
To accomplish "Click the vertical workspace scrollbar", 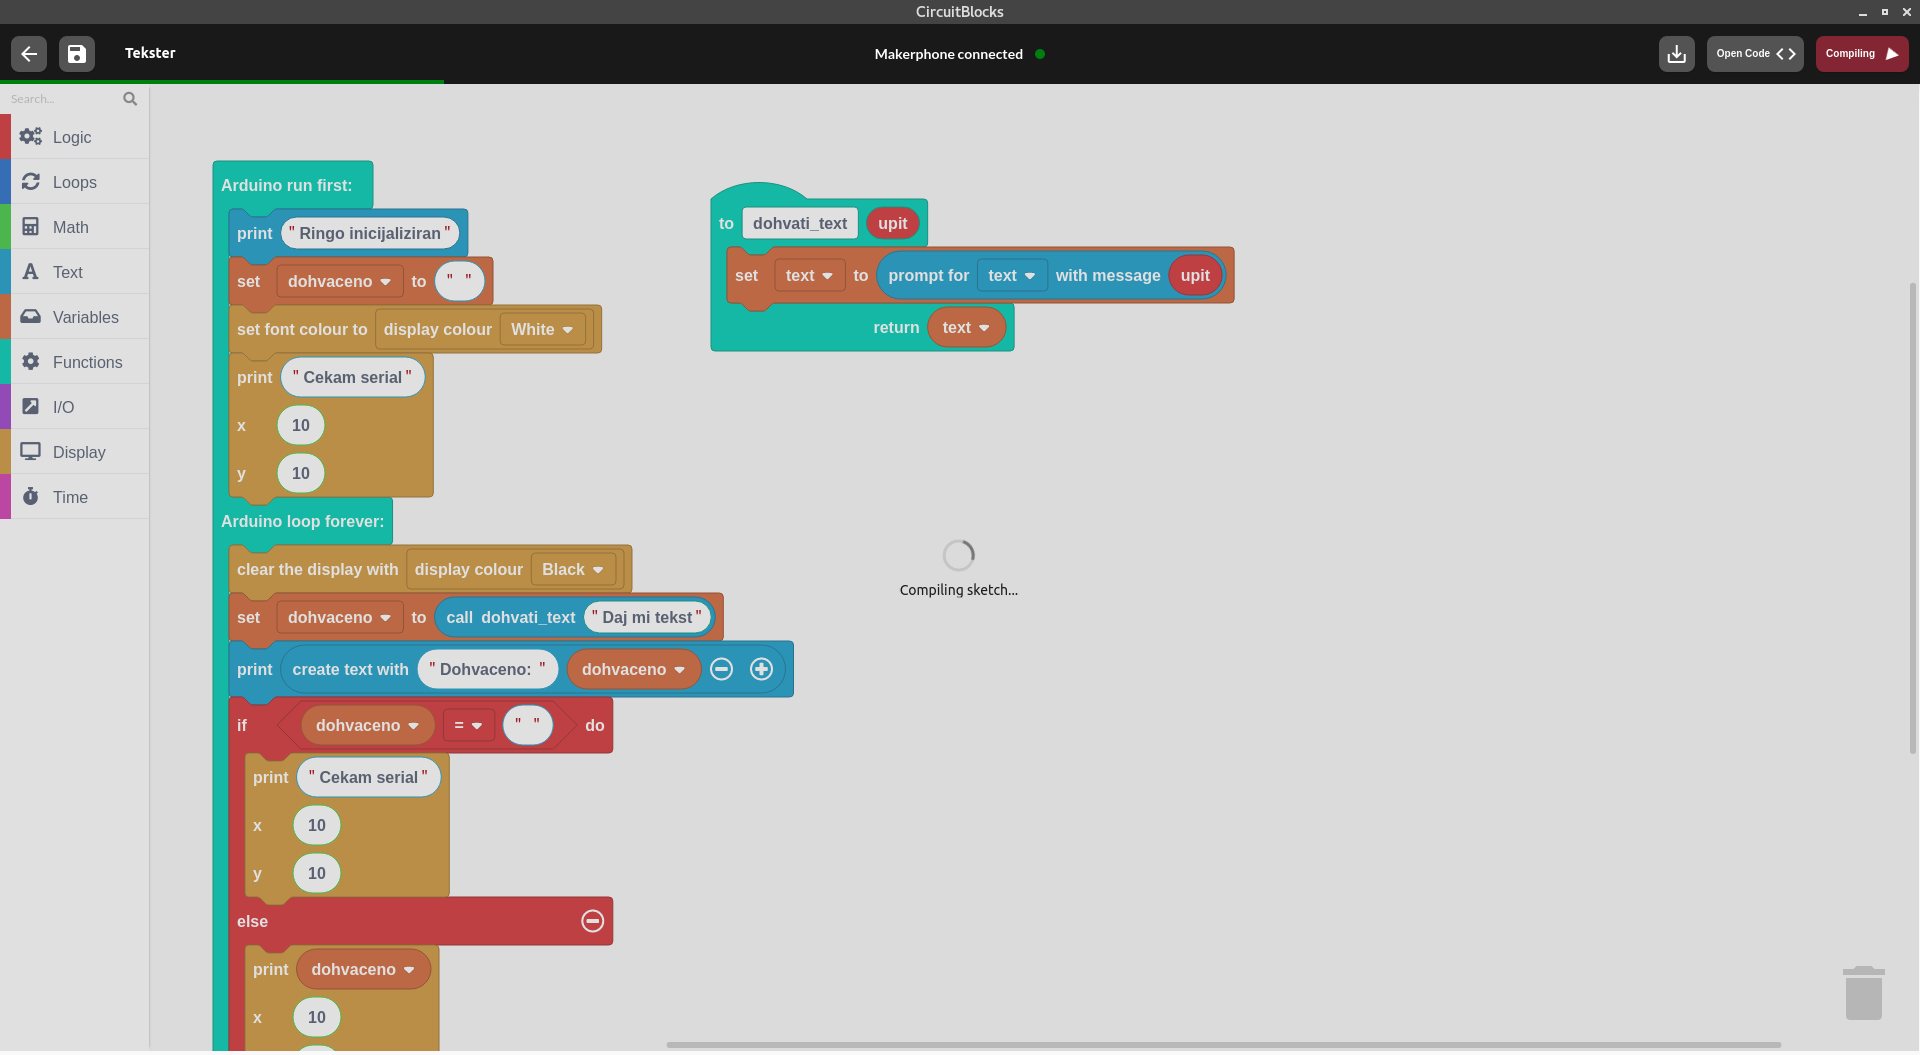I will coord(1913,518).
